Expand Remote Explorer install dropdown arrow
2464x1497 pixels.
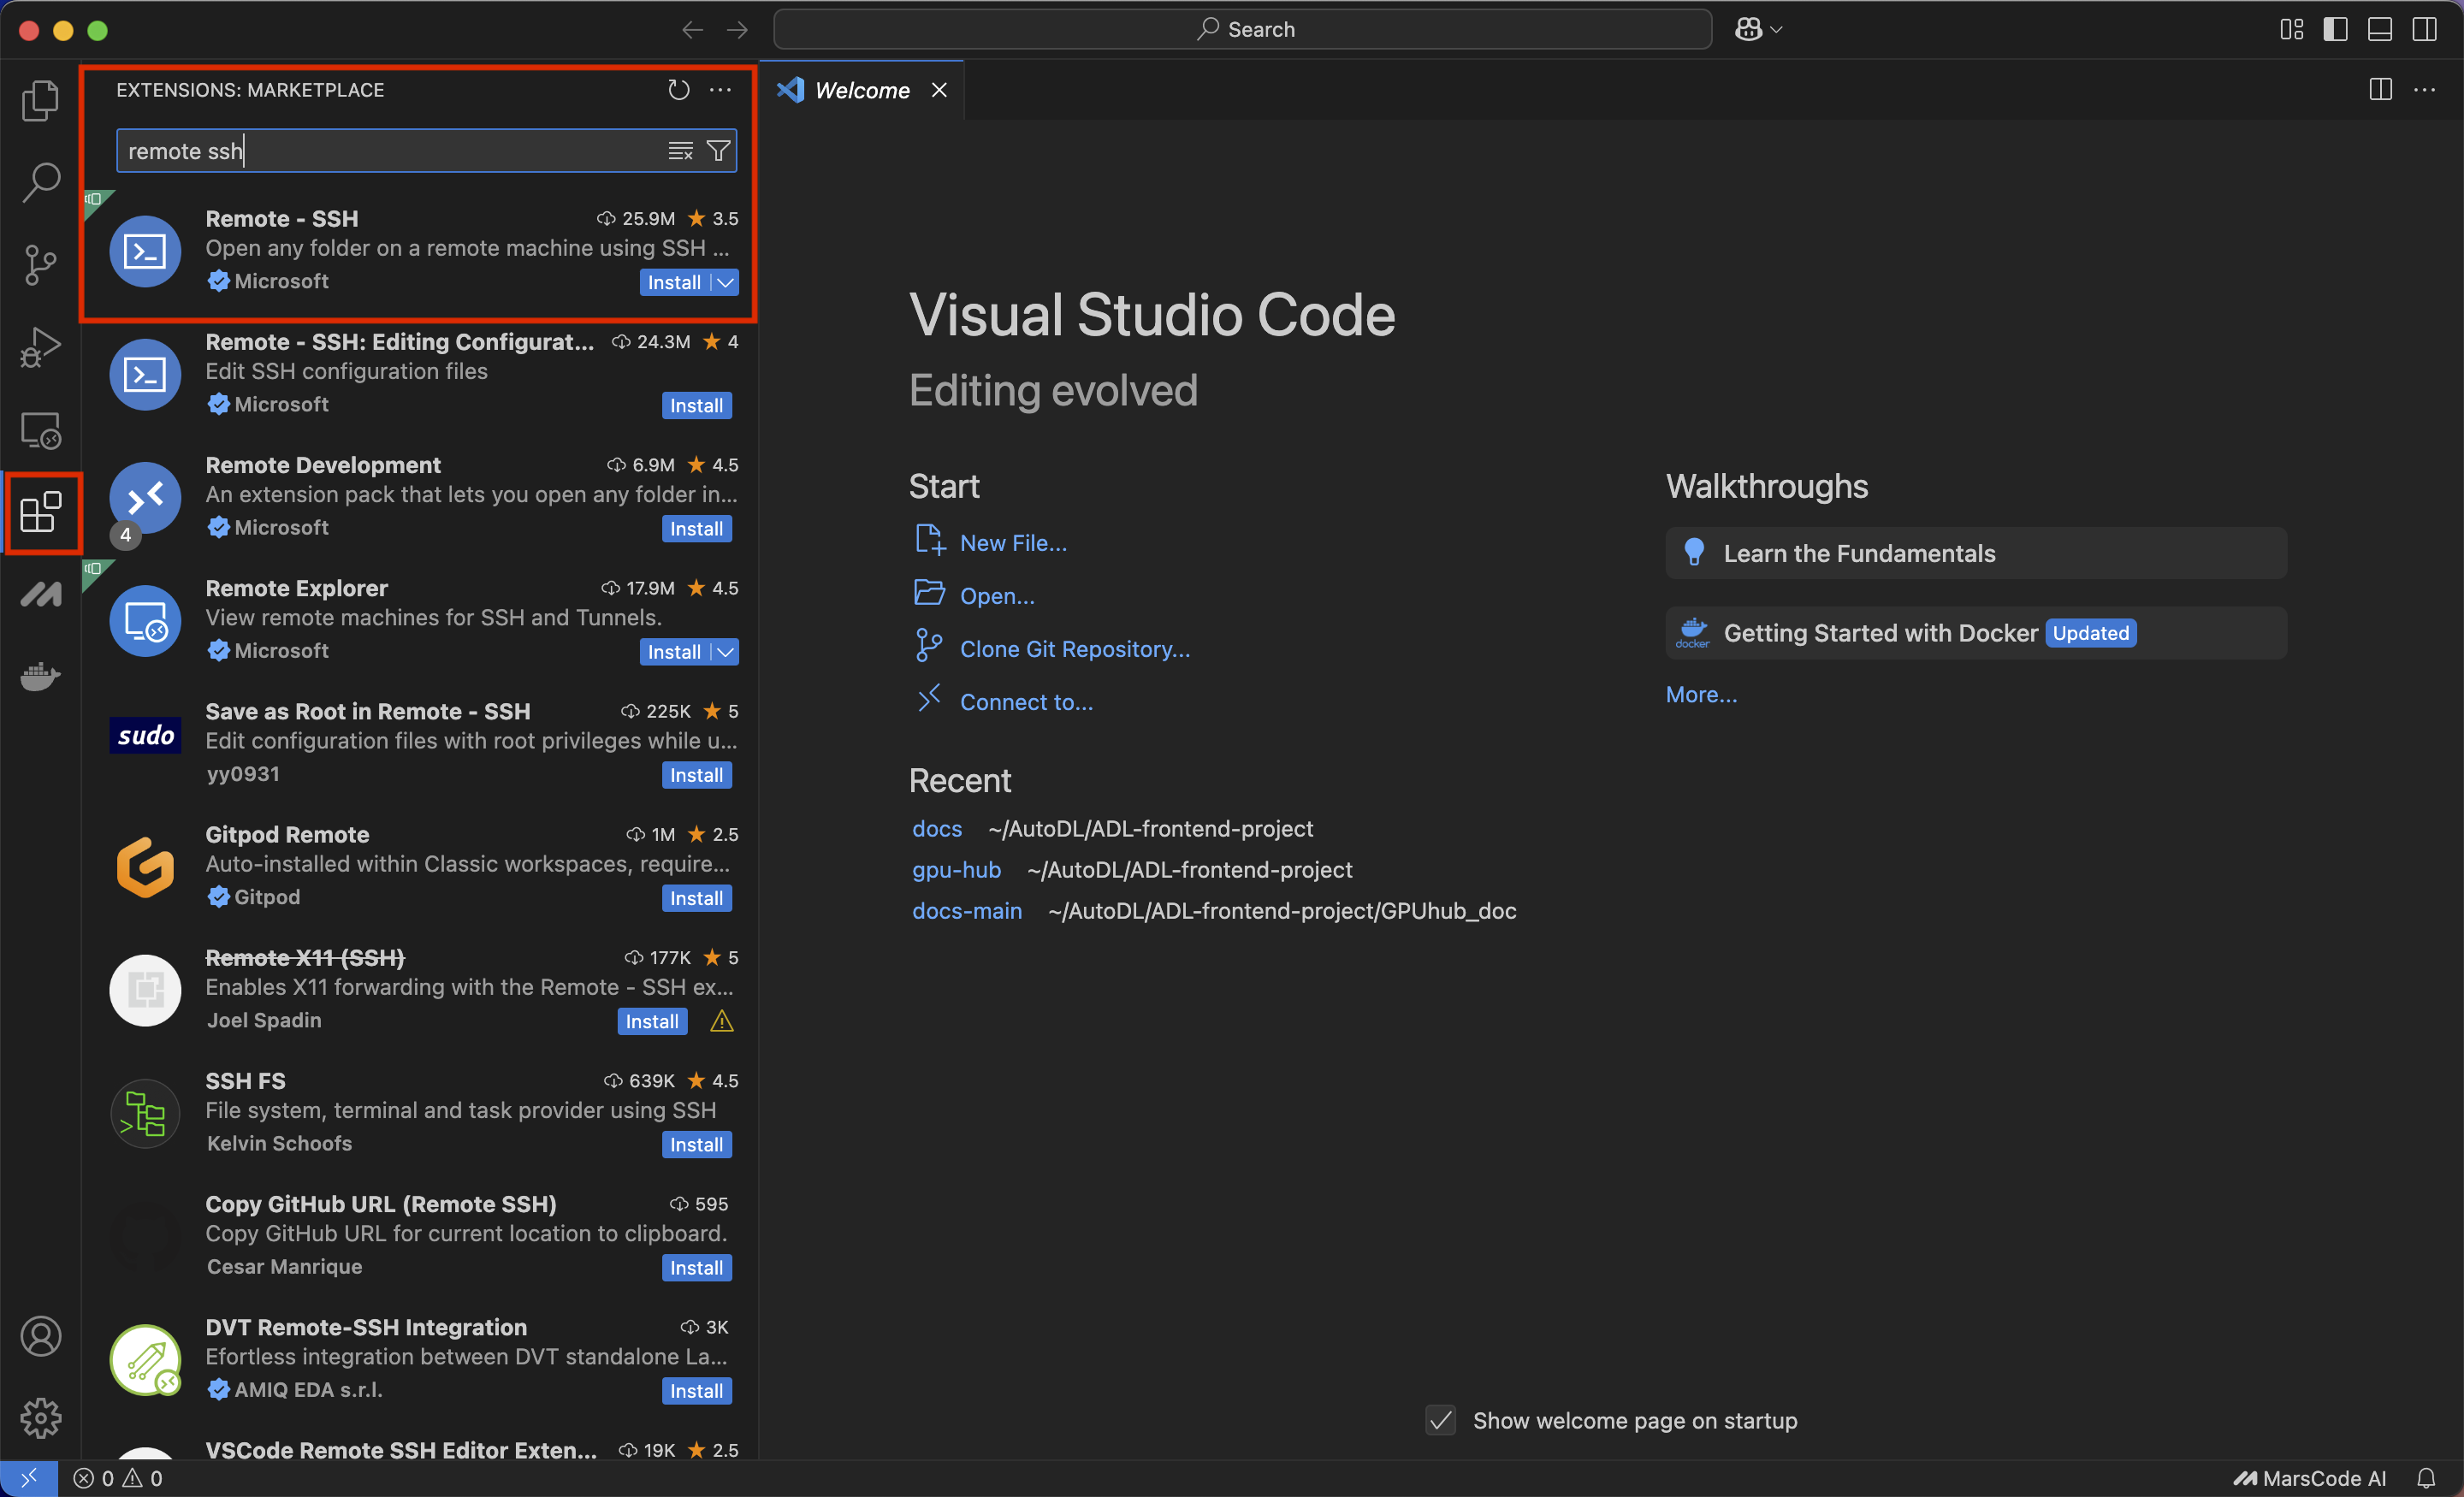(x=726, y=652)
